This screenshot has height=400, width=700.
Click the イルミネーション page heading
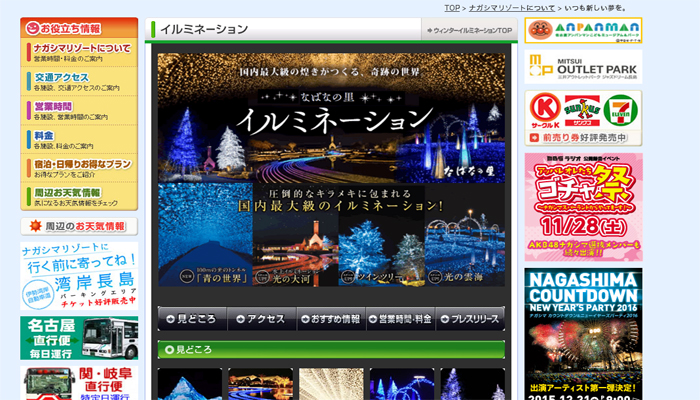[204, 29]
